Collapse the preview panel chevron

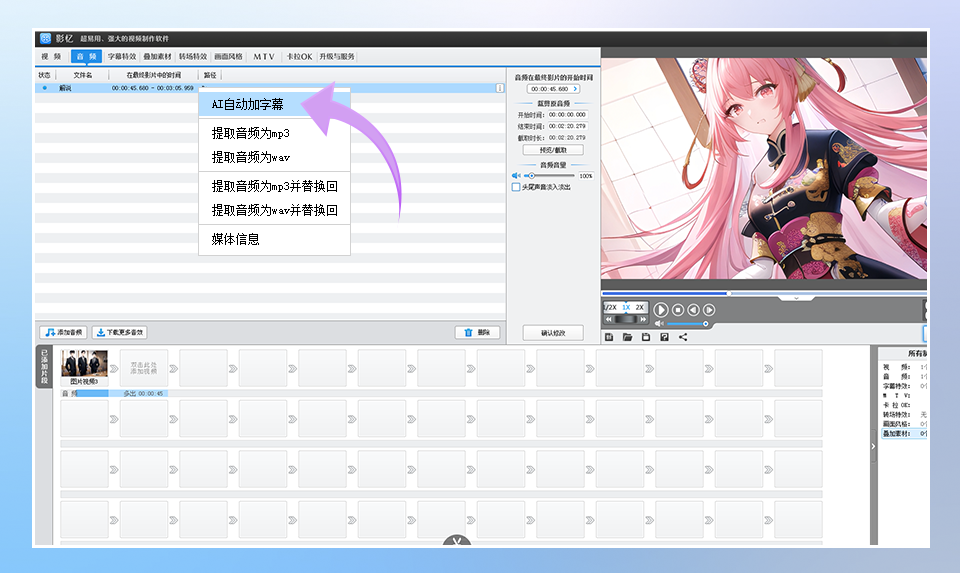[796, 298]
